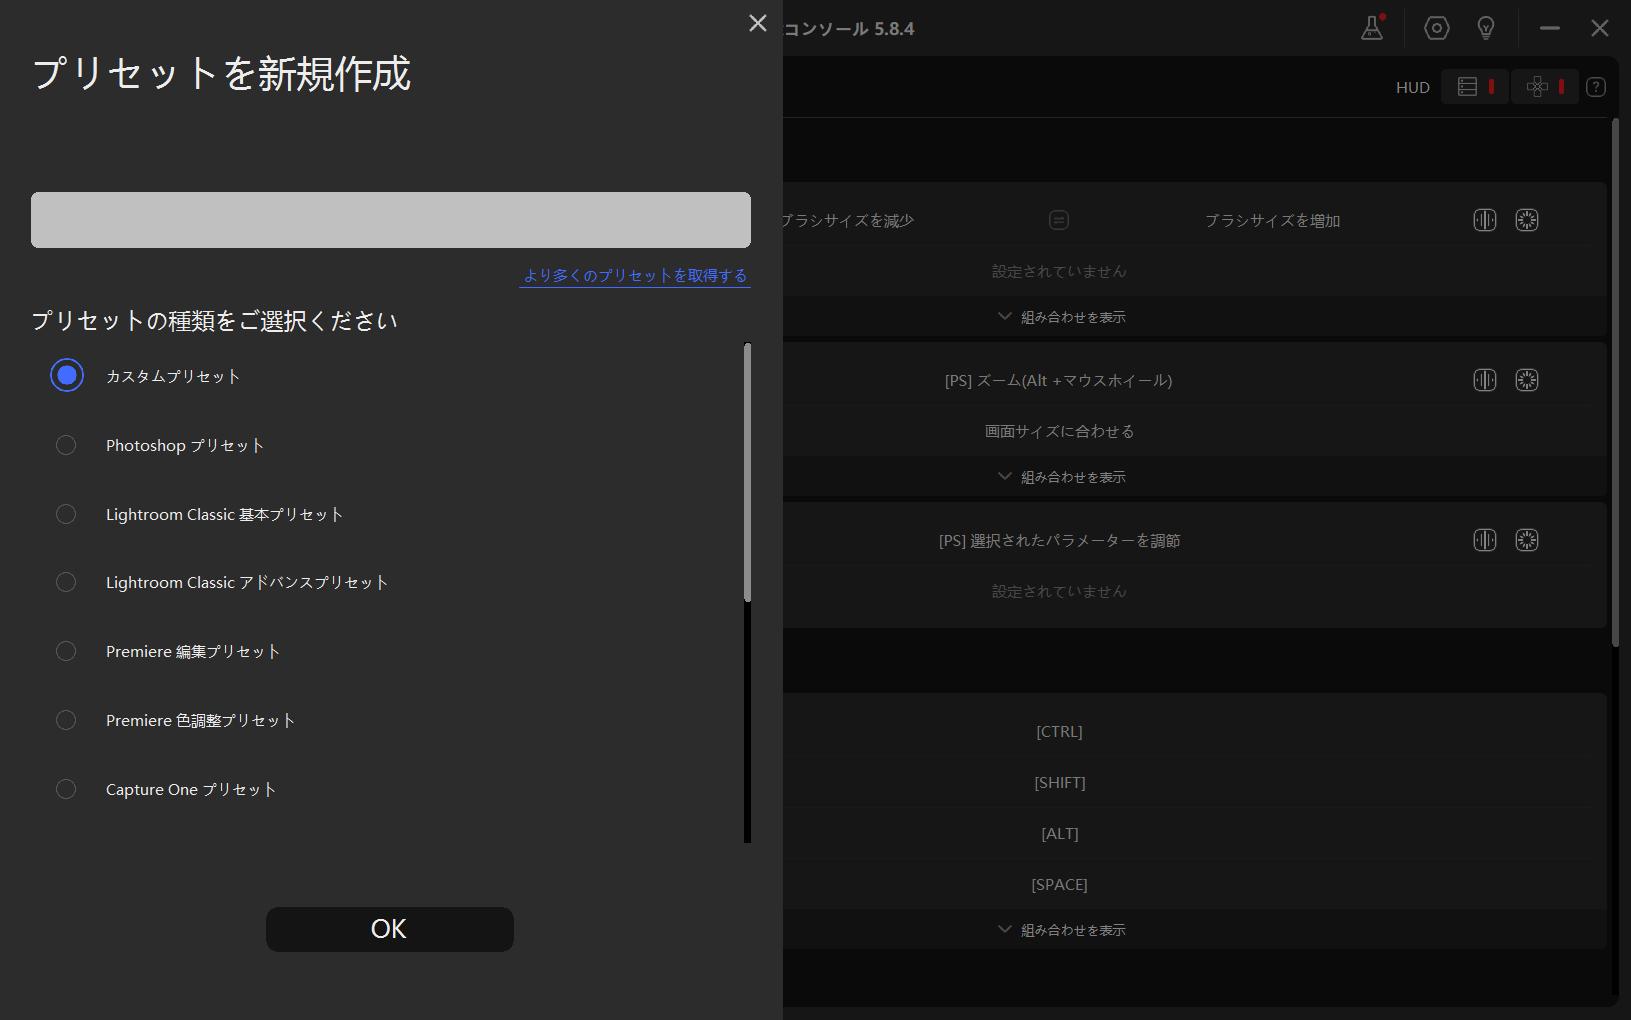Close the プリセットを新規作成 dialog
This screenshot has width=1631, height=1020.
(758, 23)
